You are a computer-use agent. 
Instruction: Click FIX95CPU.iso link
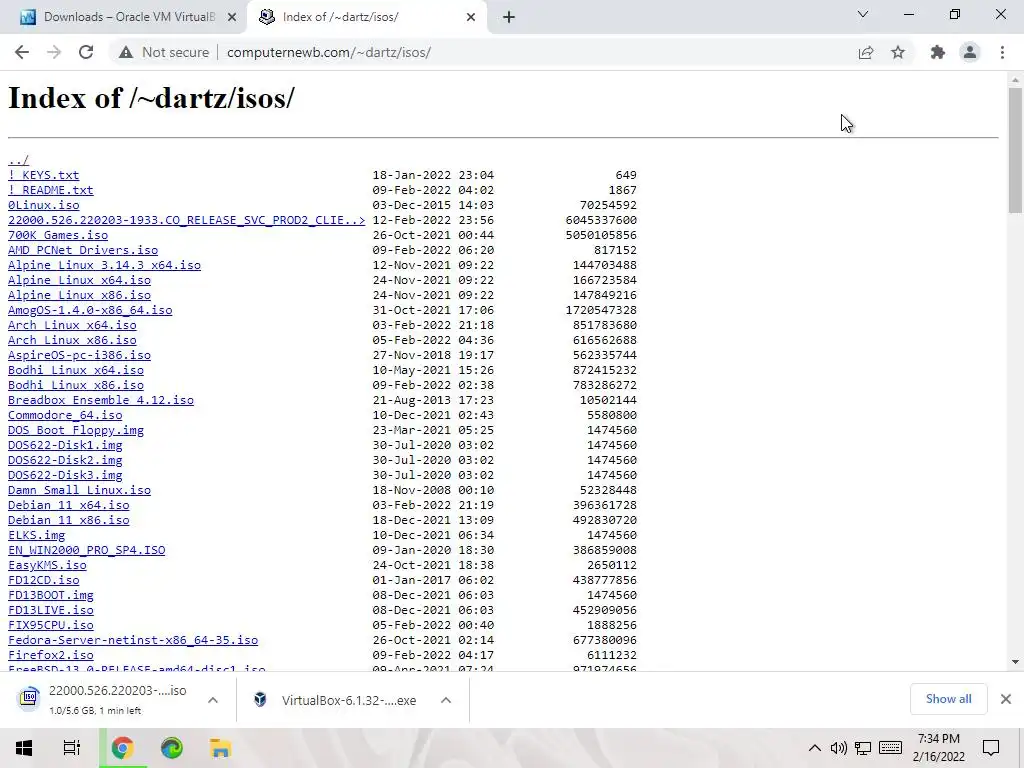[50, 626]
